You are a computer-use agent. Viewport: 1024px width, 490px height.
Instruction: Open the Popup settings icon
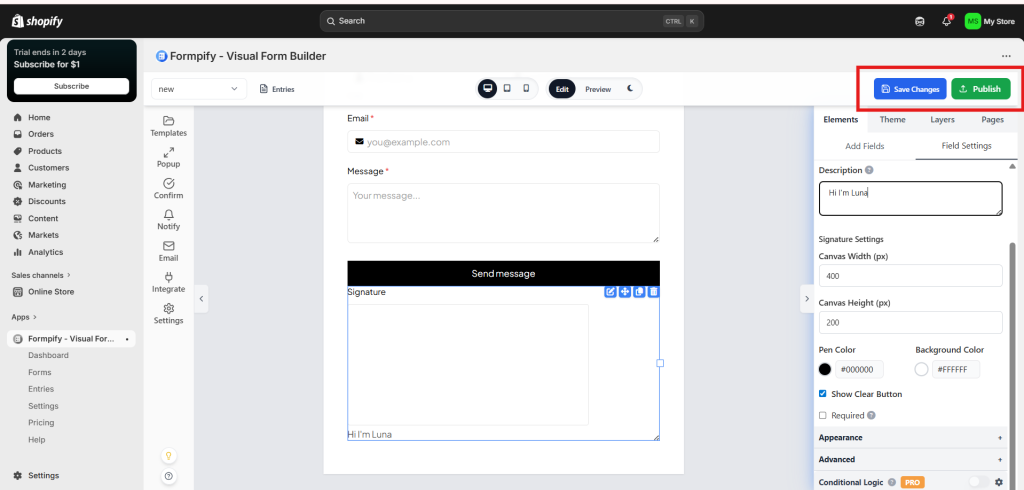168,157
